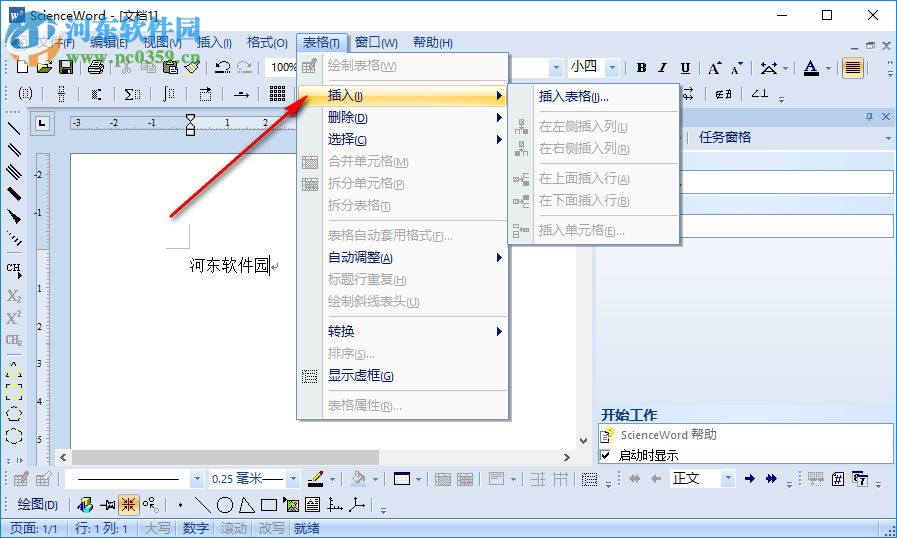Choose 插入表格 from the submenu
Viewport: 897px width, 538px height.
tap(594, 97)
